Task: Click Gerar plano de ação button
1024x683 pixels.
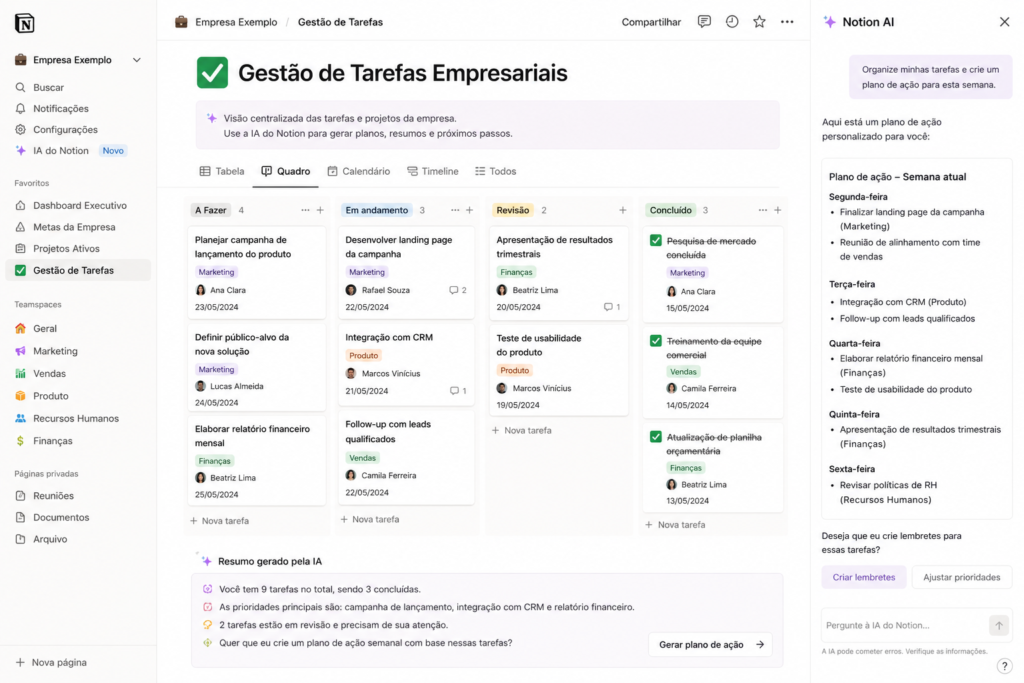Action: (x=711, y=644)
